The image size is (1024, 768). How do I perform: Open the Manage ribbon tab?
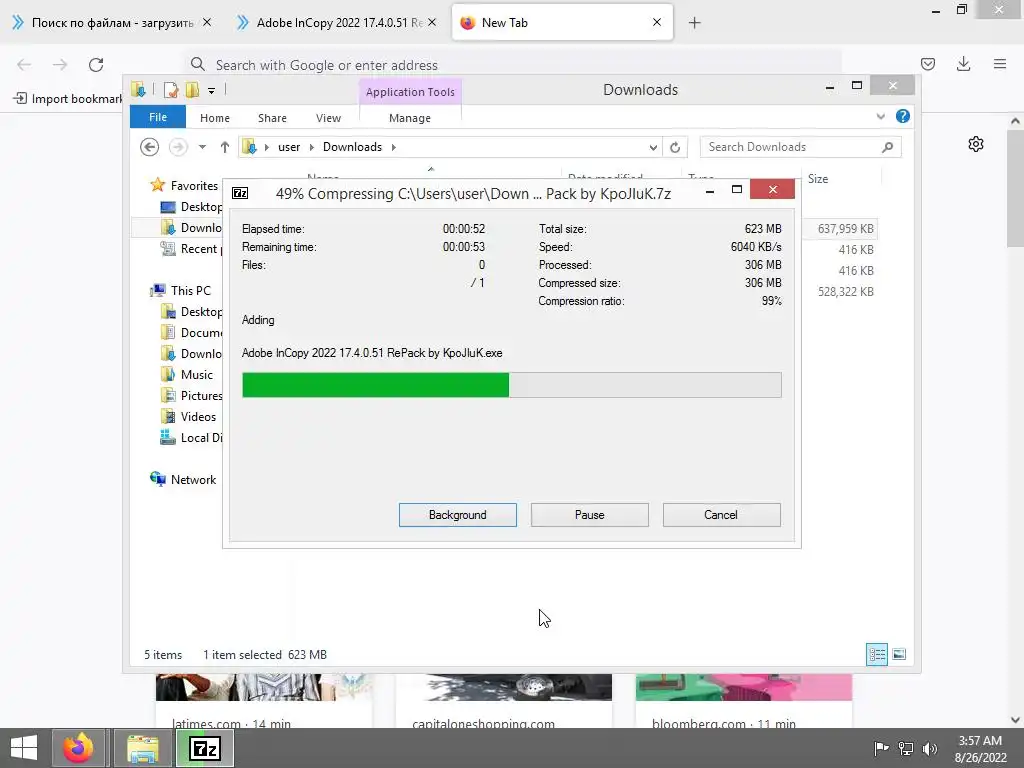click(409, 118)
